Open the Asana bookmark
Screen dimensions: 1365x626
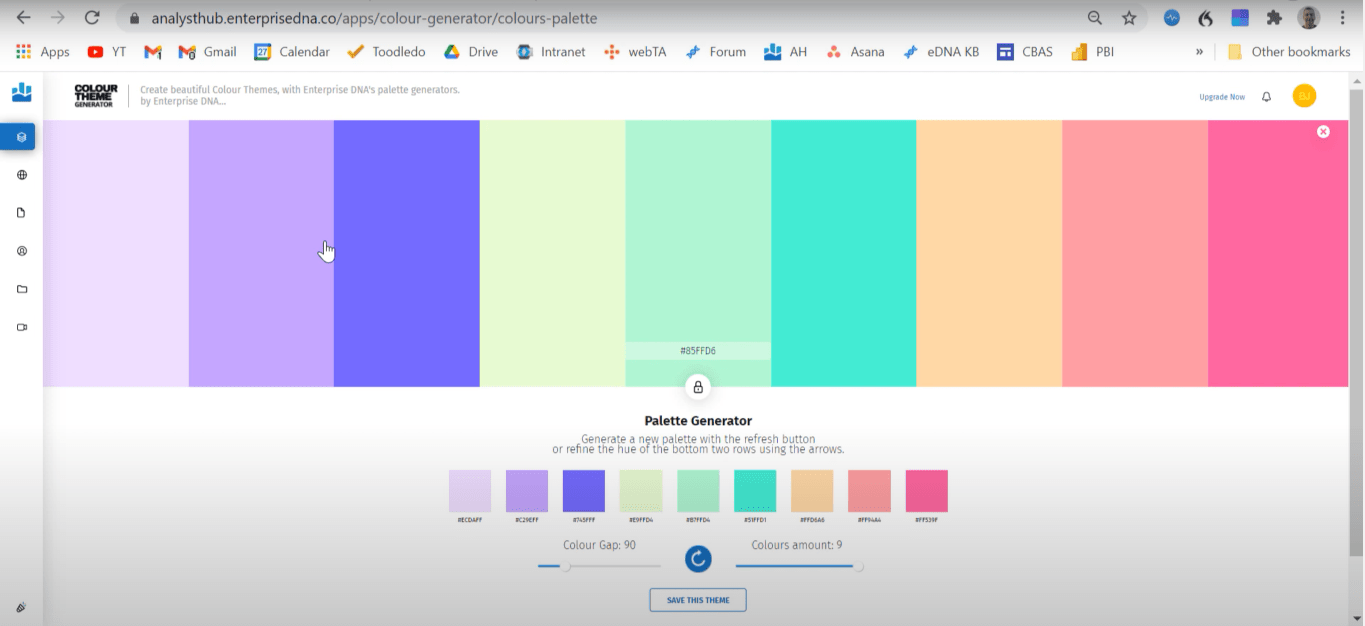pyautogui.click(x=855, y=52)
